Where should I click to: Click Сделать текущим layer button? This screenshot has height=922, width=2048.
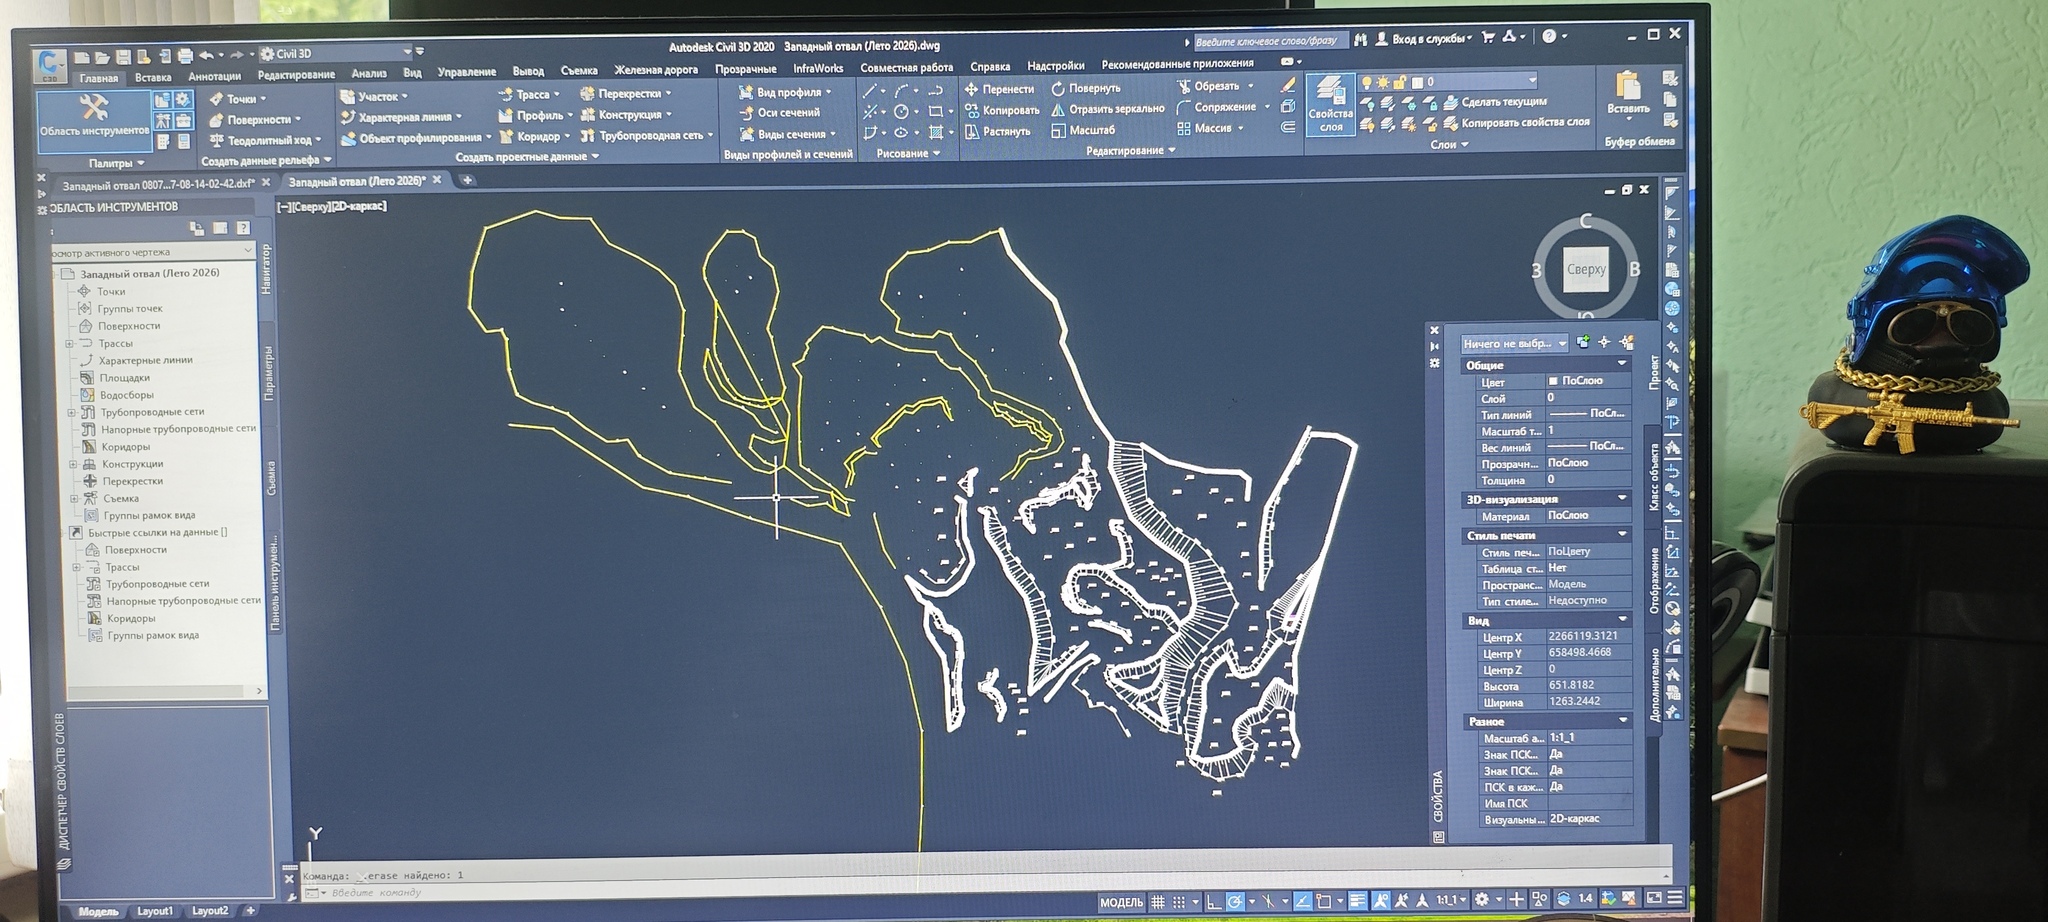coord(1495,102)
